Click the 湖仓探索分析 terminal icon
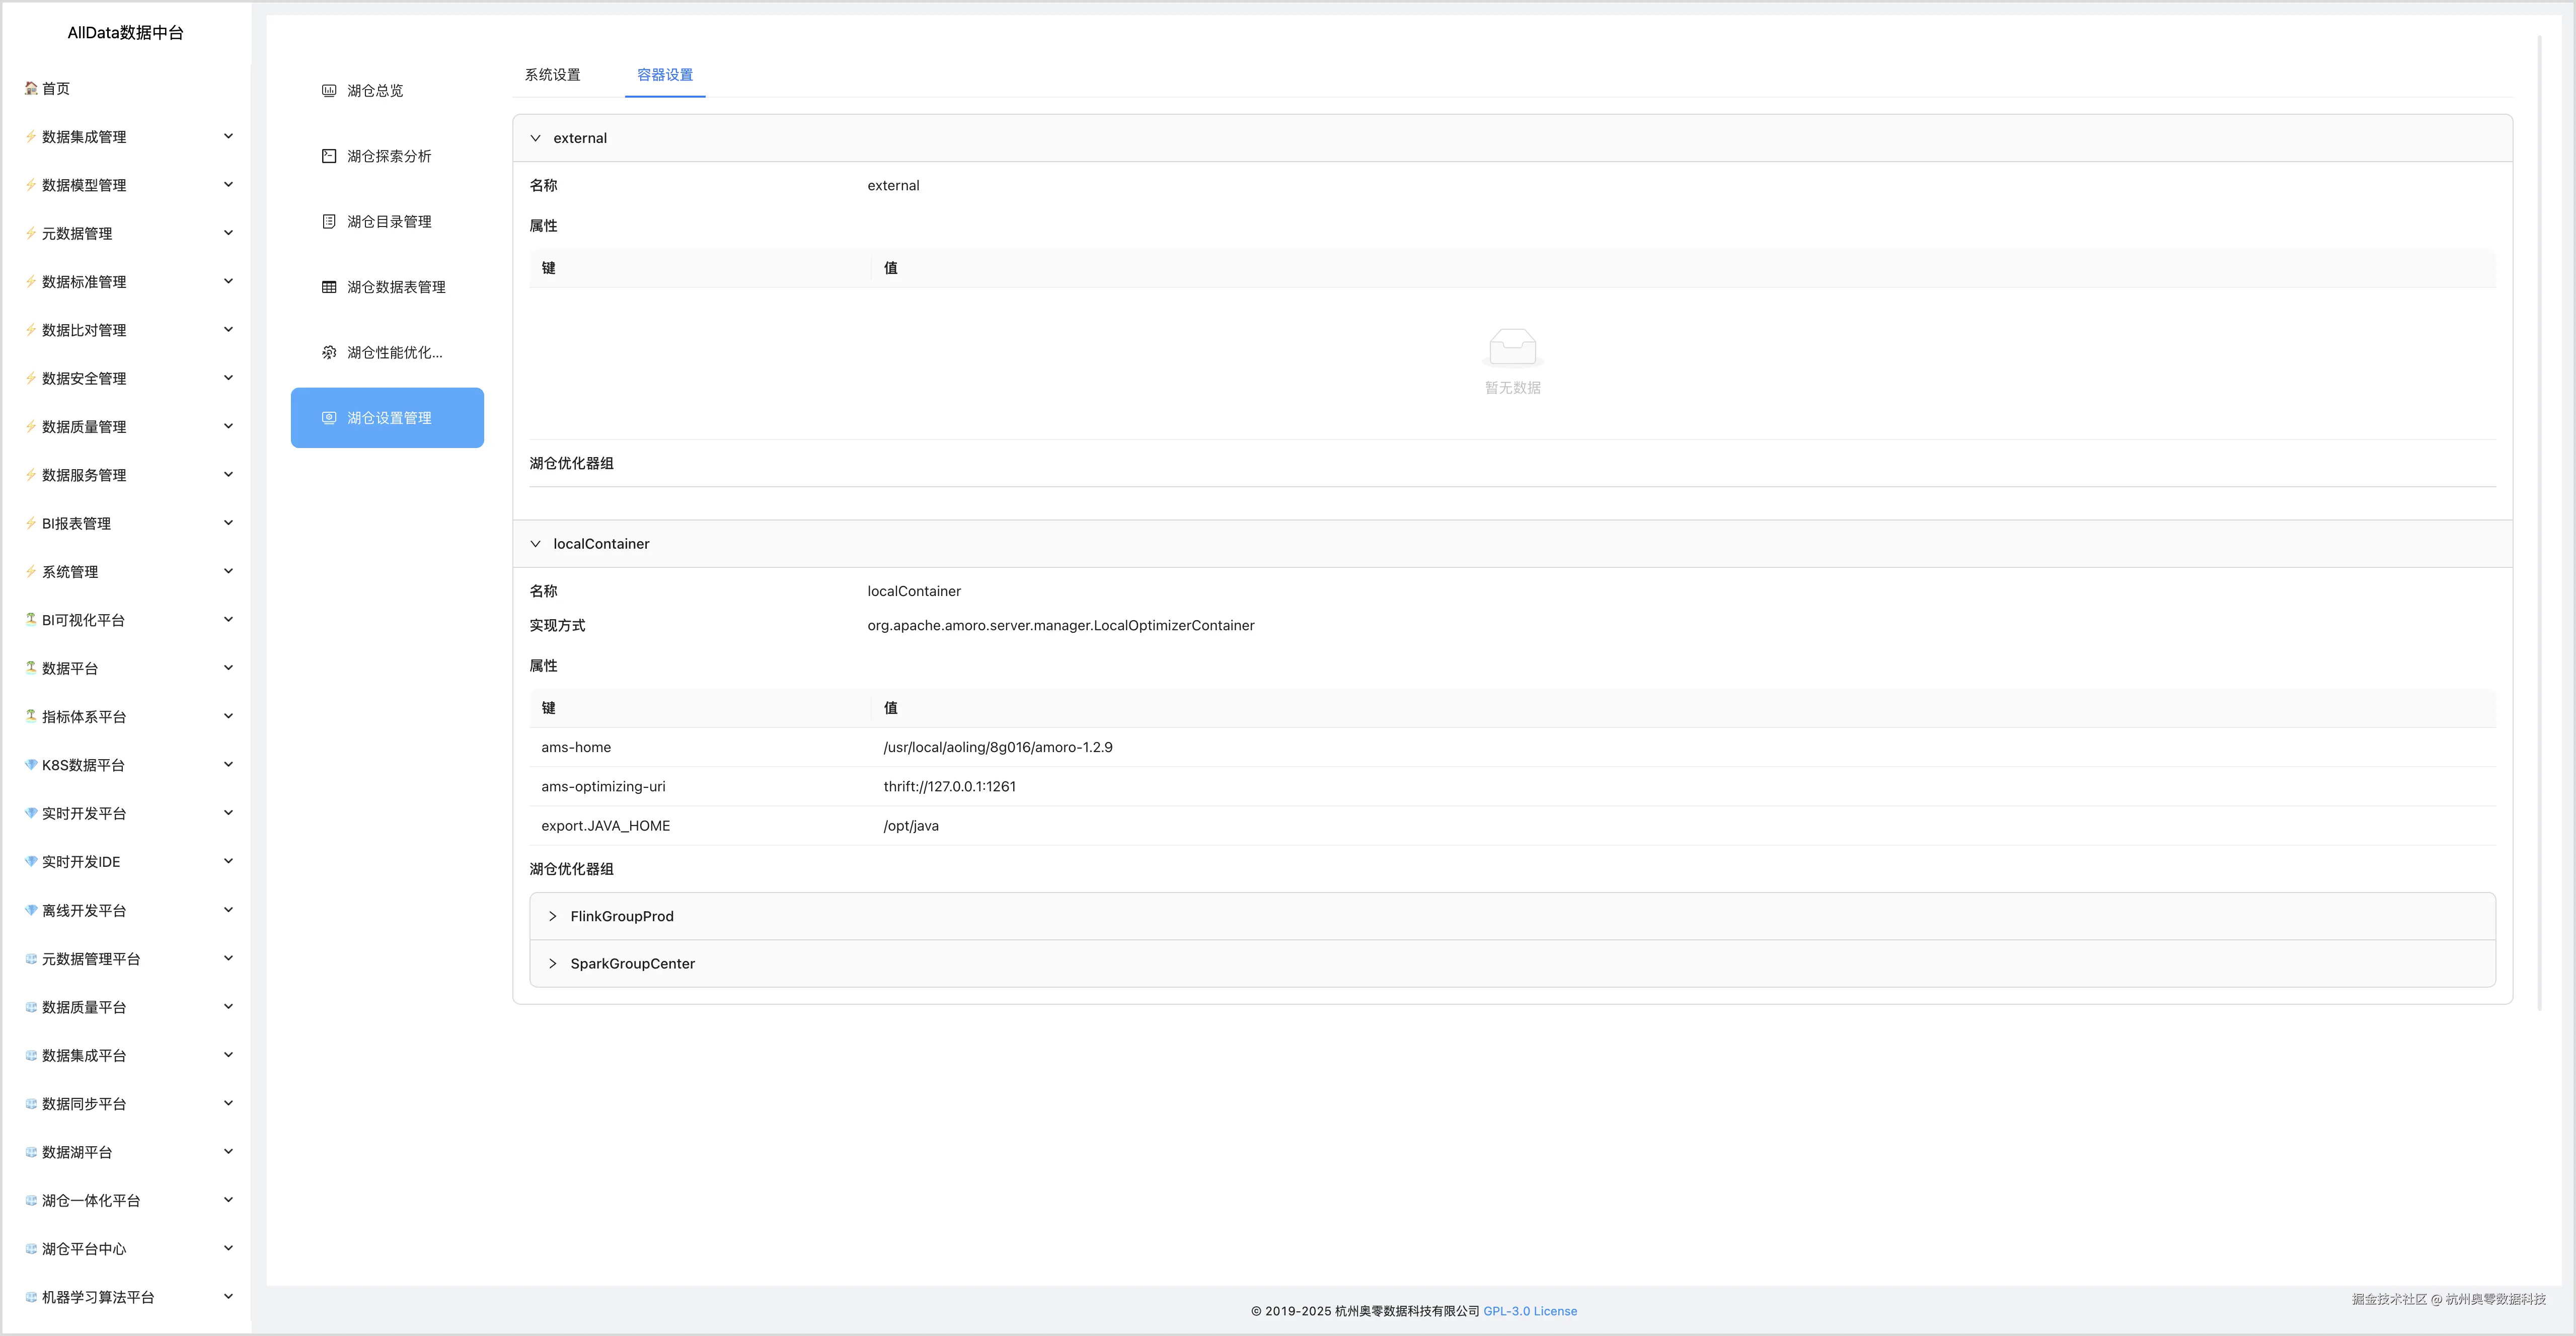 329,156
